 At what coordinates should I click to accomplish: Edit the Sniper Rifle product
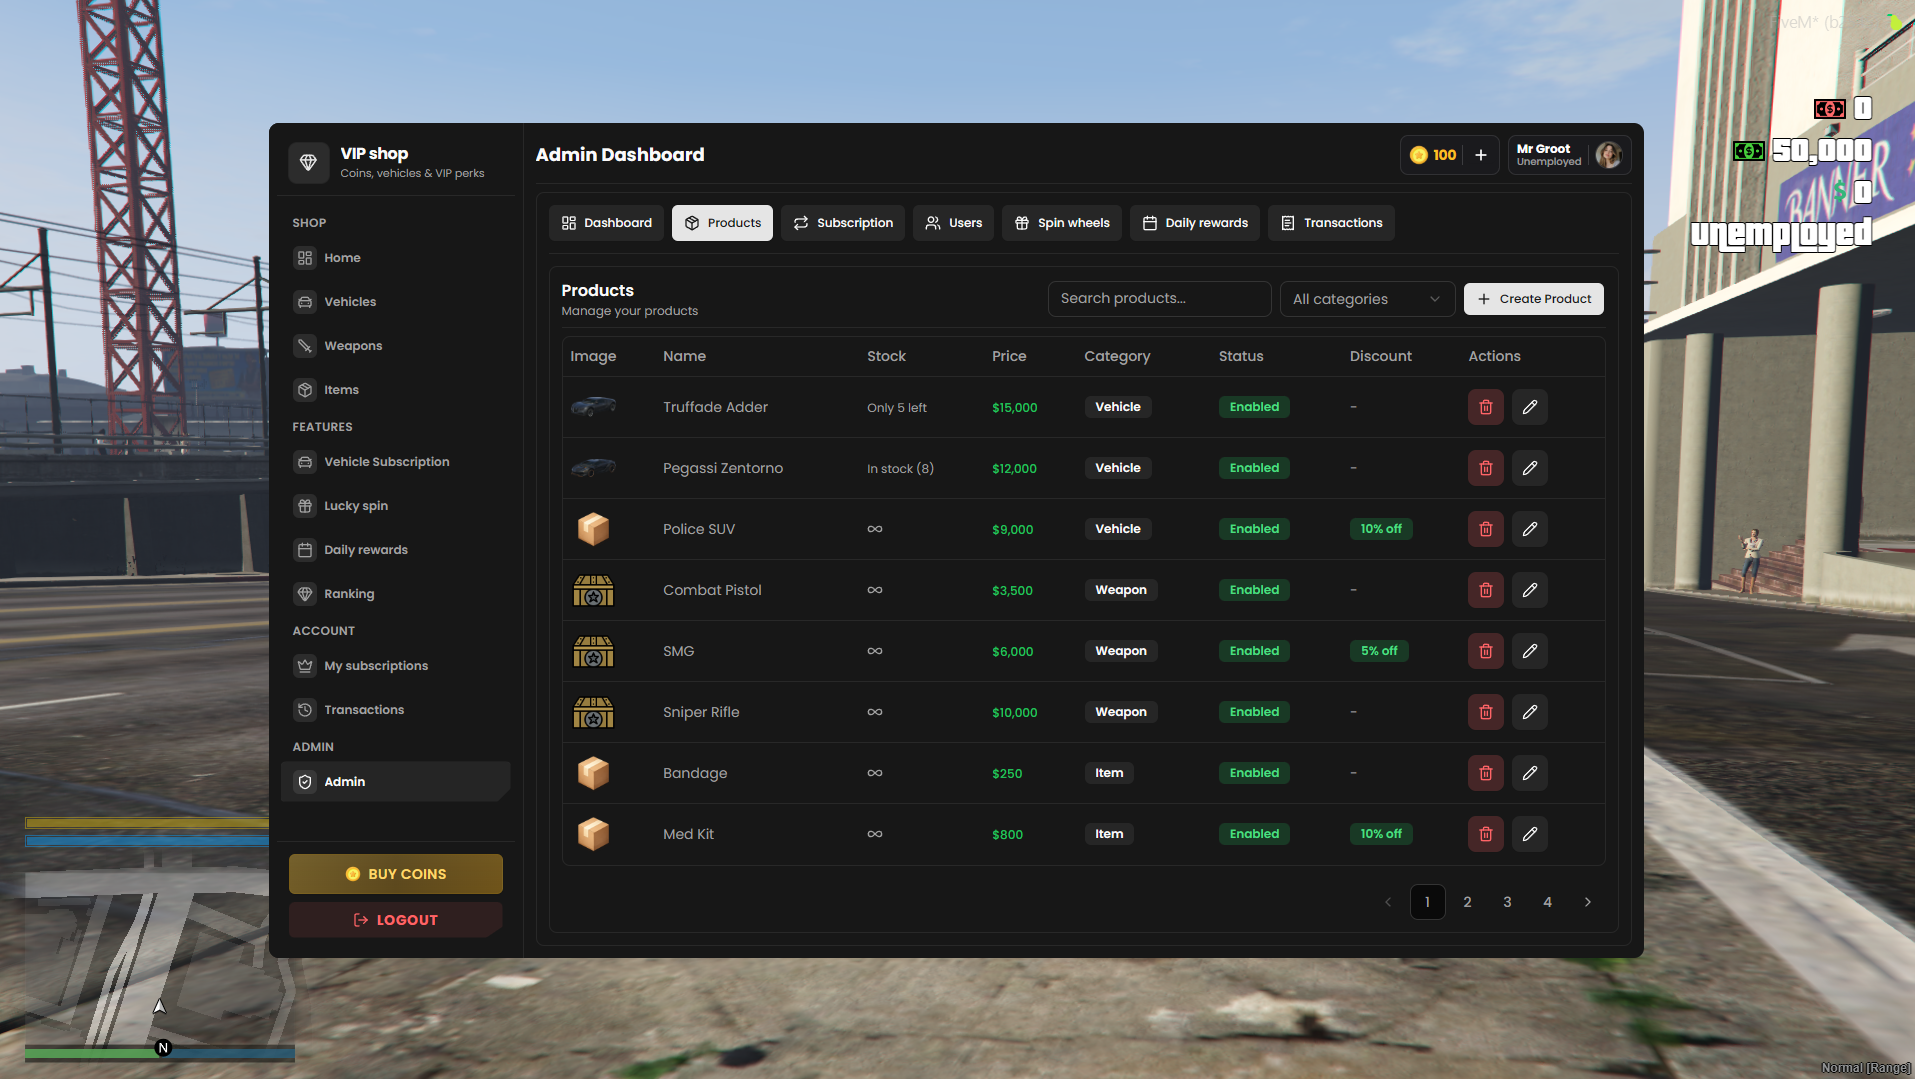(x=1529, y=712)
